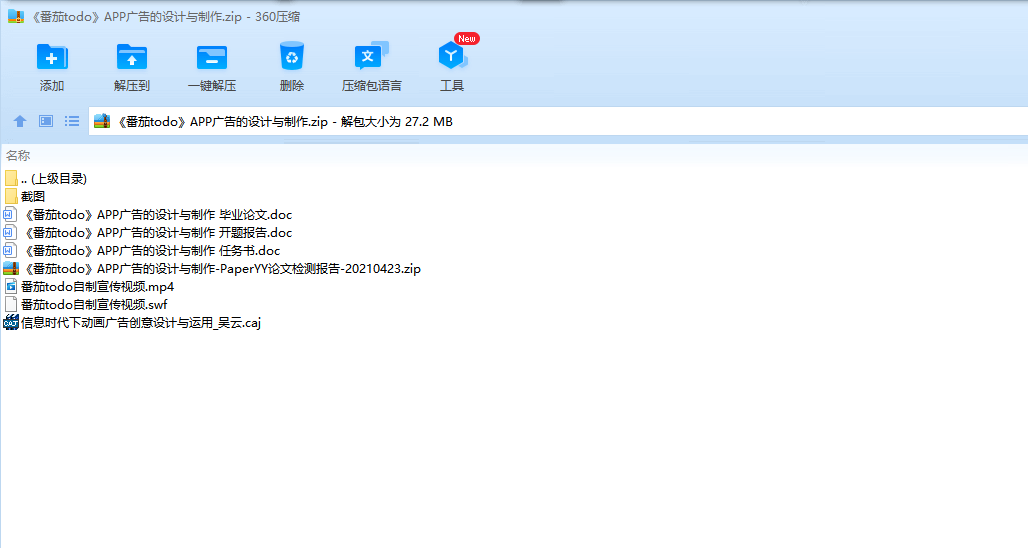Click the folder icon of 截图
The height and width of the screenshot is (548, 1028).
(10, 196)
